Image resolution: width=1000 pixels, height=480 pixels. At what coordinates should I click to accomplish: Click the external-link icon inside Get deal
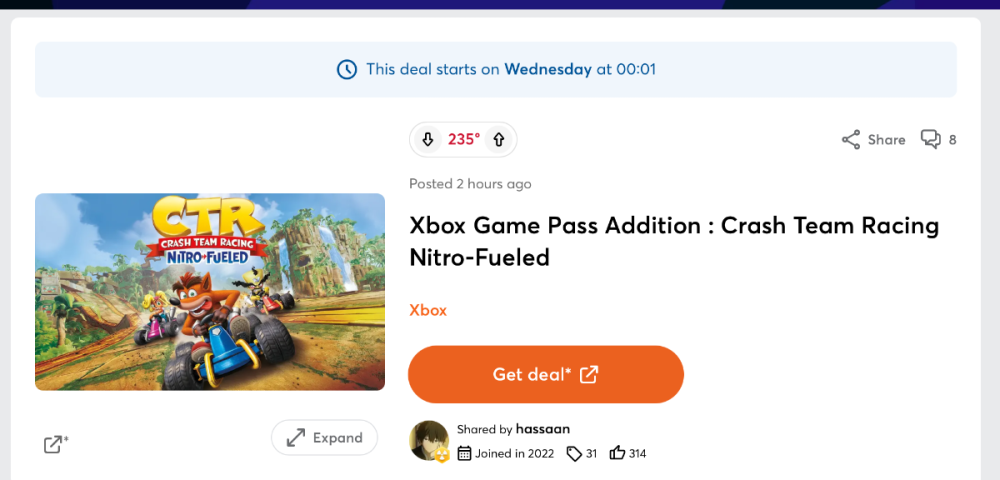pos(589,374)
